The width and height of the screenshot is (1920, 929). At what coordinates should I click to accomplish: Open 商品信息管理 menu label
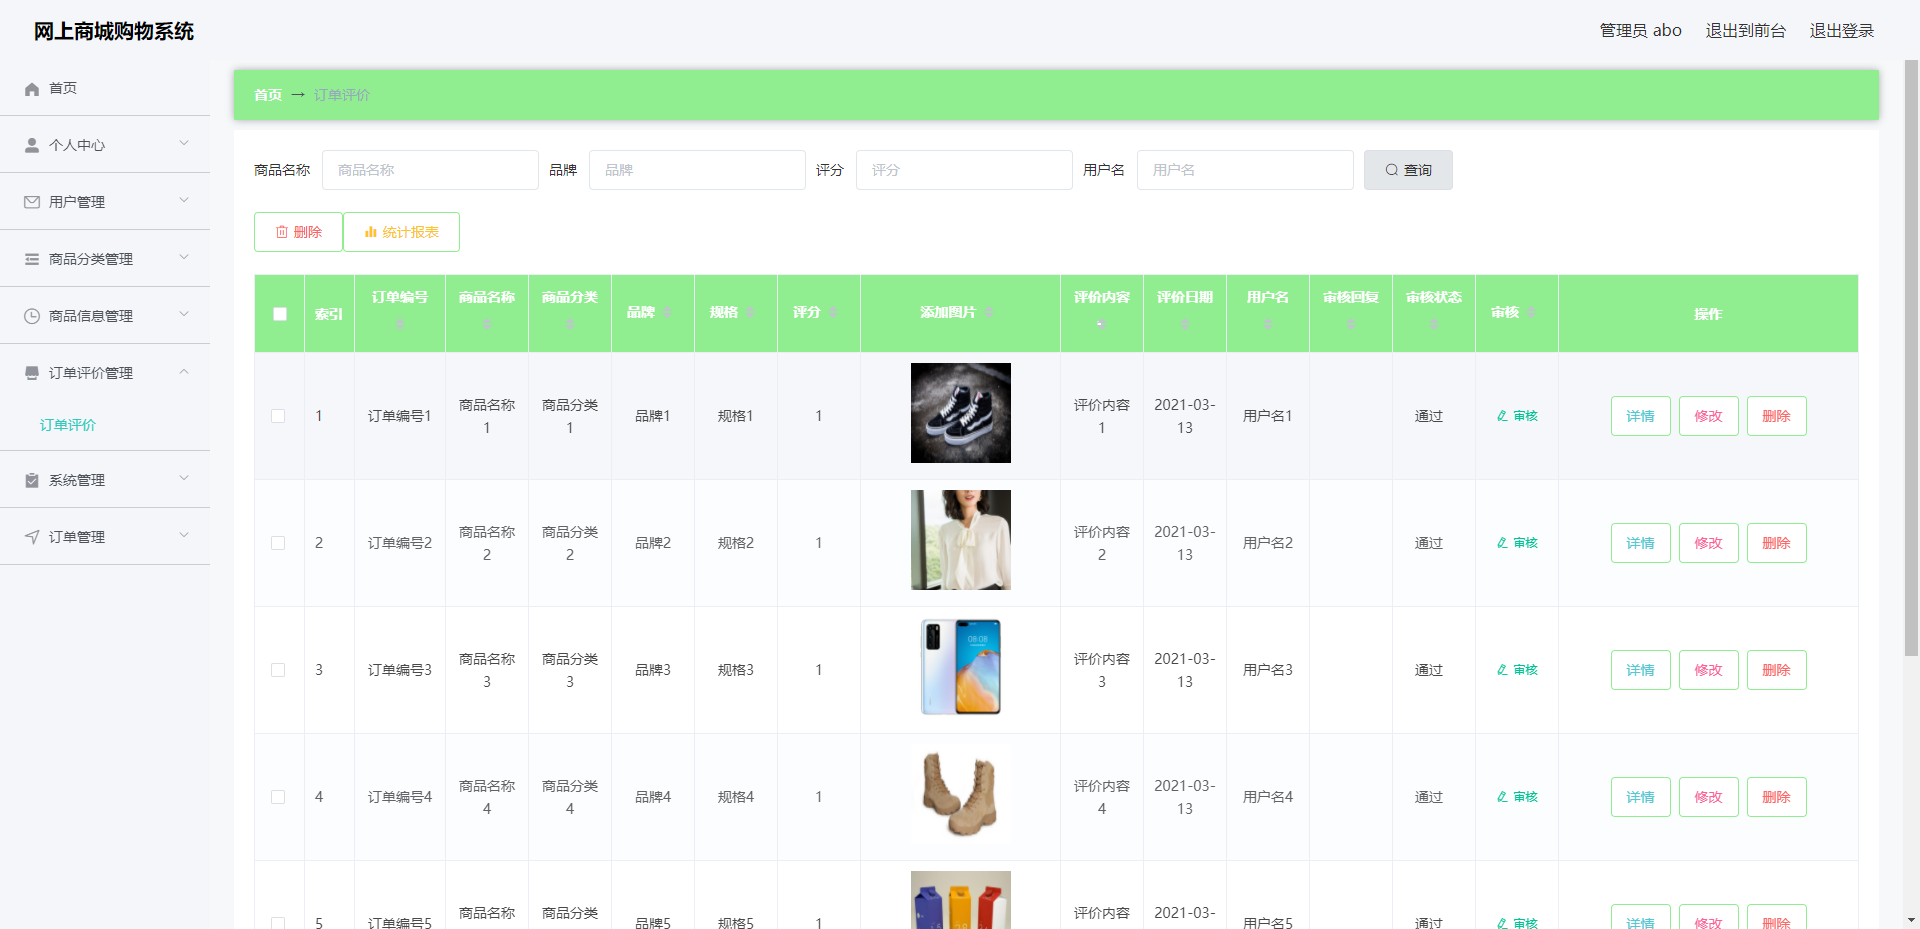[91, 316]
